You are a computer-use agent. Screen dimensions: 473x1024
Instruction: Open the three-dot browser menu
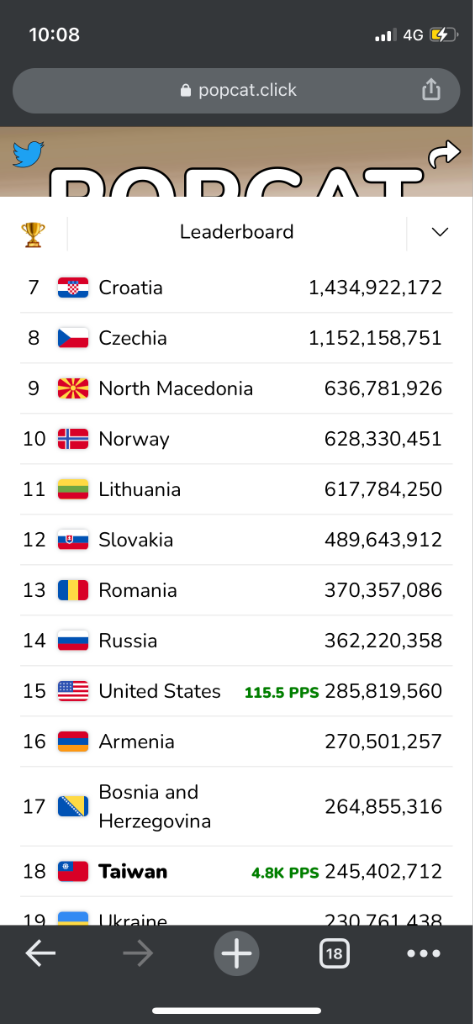pos(424,954)
